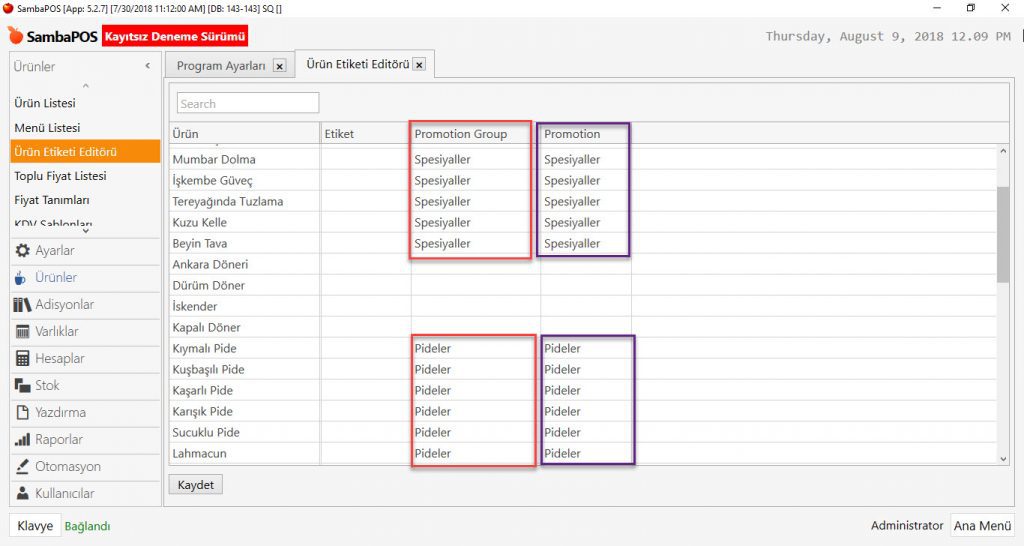
Task: Click the Ana Menü button
Action: (982, 526)
